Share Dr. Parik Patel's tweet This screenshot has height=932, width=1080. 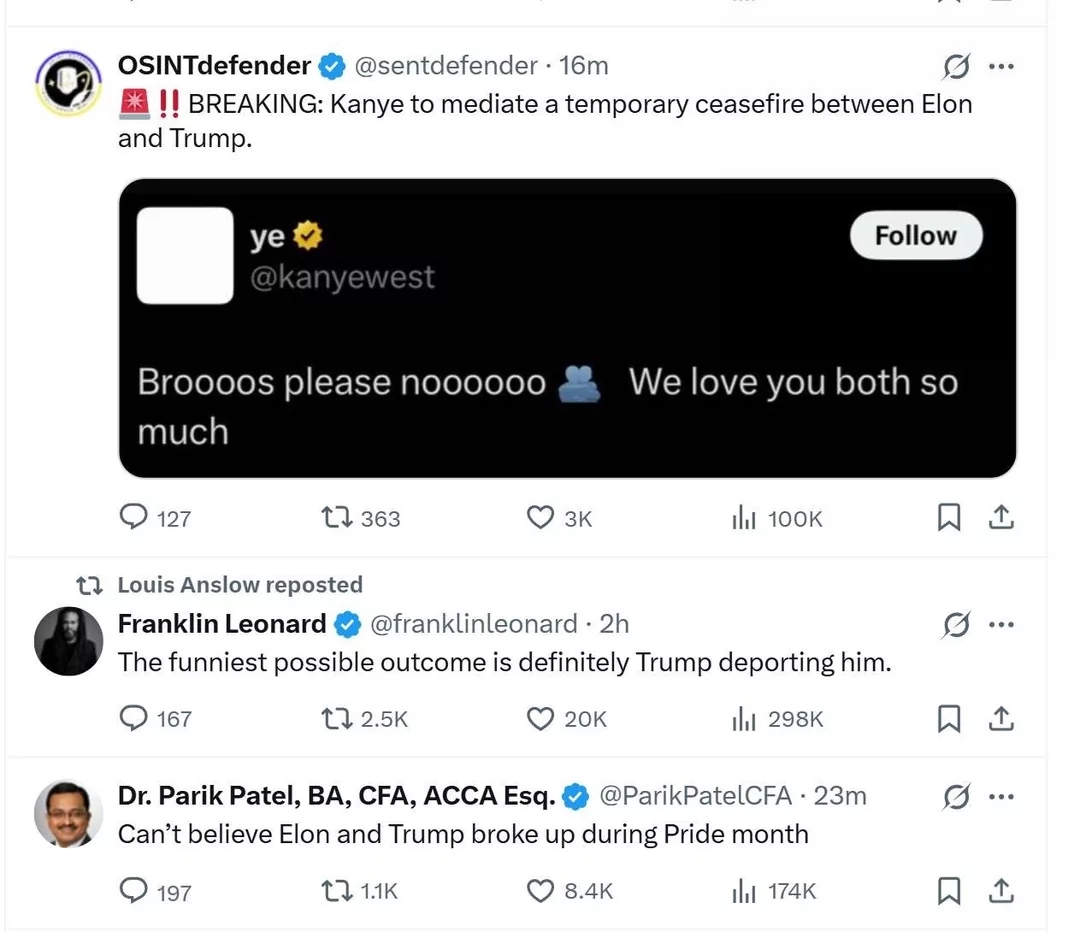(1001, 891)
